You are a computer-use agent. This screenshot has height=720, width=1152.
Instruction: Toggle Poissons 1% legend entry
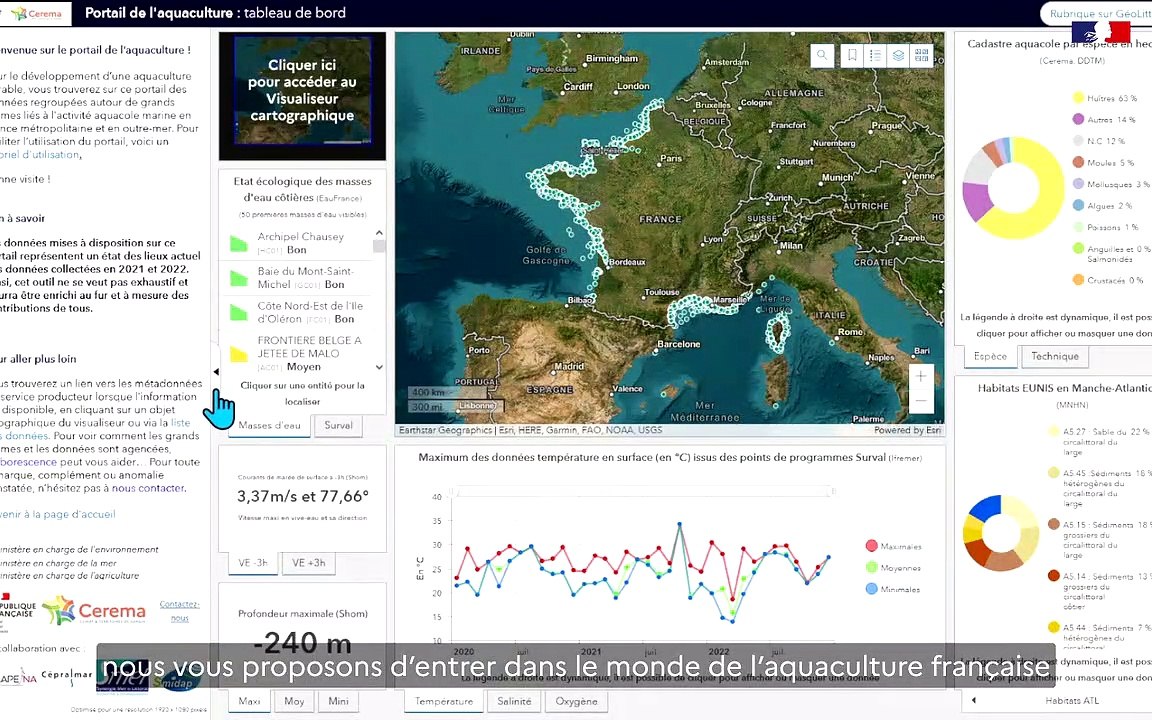pos(1106,227)
